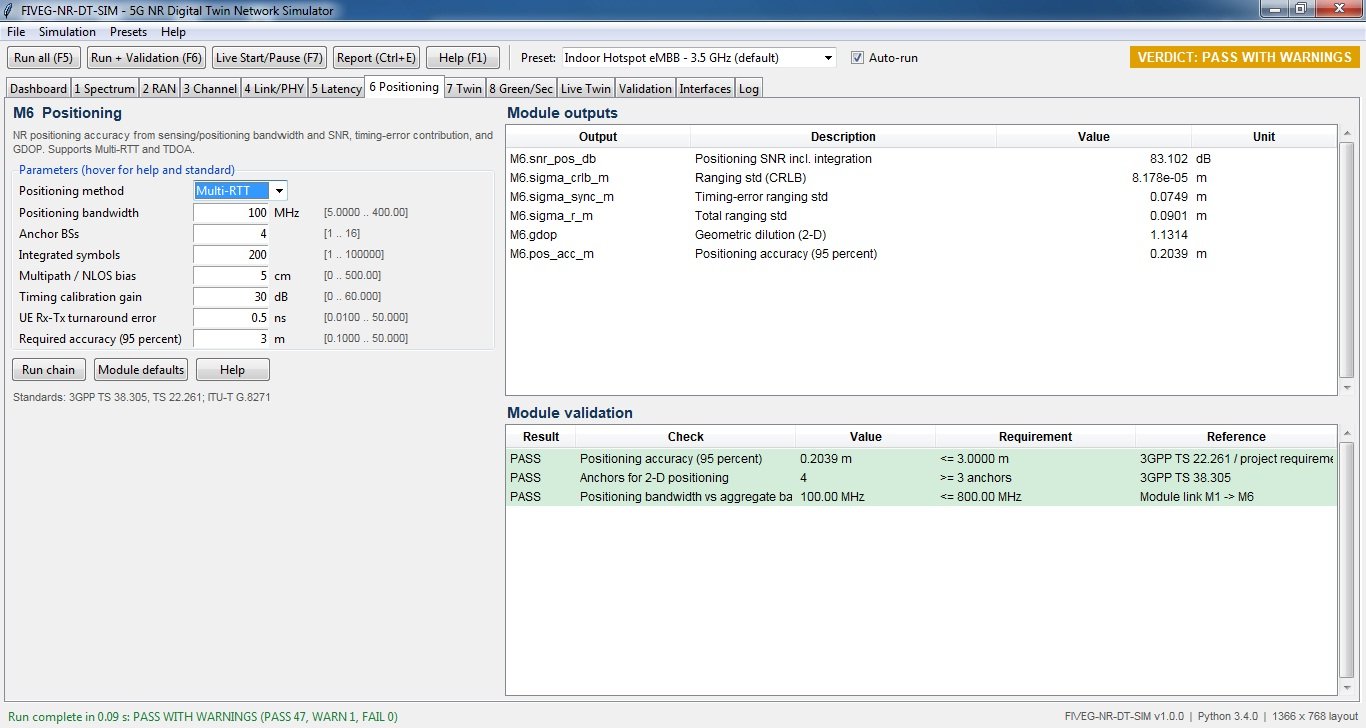This screenshot has width=1366, height=728.
Task: Switch to the Interfaces tab
Action: tap(706, 89)
